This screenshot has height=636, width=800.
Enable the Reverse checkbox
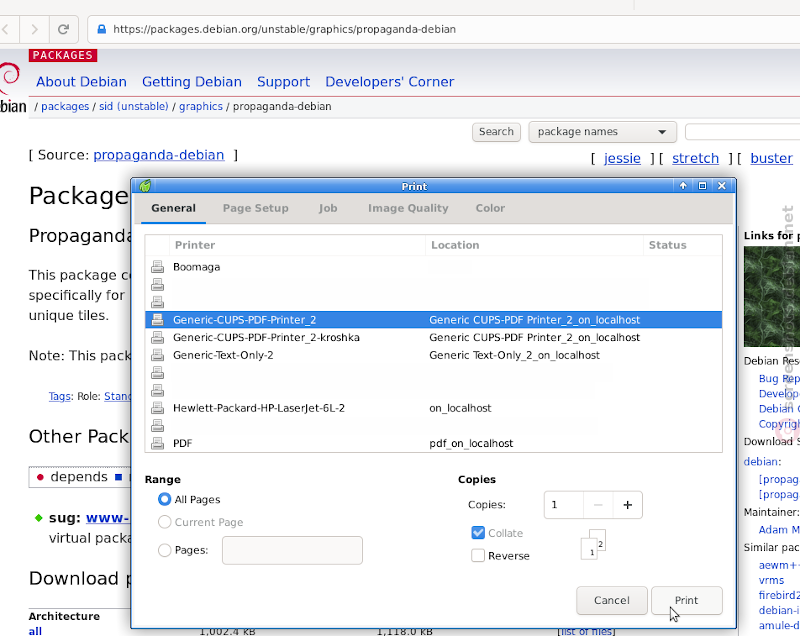(x=478, y=555)
